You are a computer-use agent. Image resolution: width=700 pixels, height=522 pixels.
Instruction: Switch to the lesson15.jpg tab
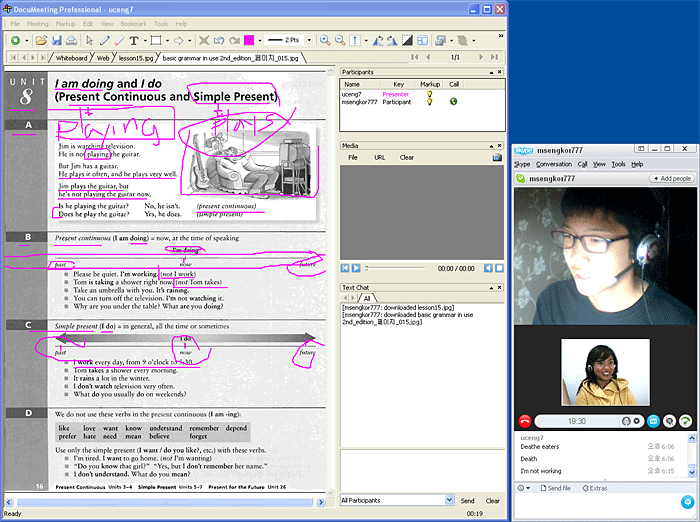136,58
